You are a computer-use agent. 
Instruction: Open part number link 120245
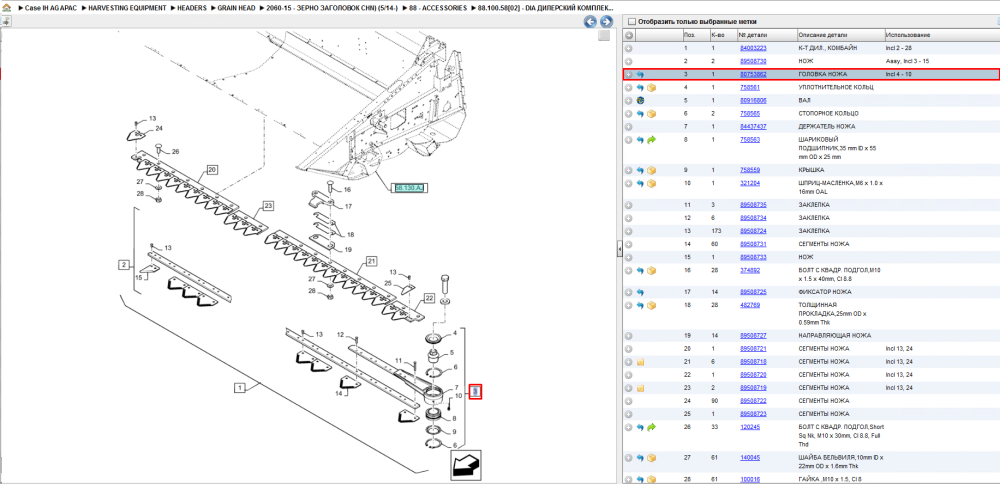(x=749, y=427)
